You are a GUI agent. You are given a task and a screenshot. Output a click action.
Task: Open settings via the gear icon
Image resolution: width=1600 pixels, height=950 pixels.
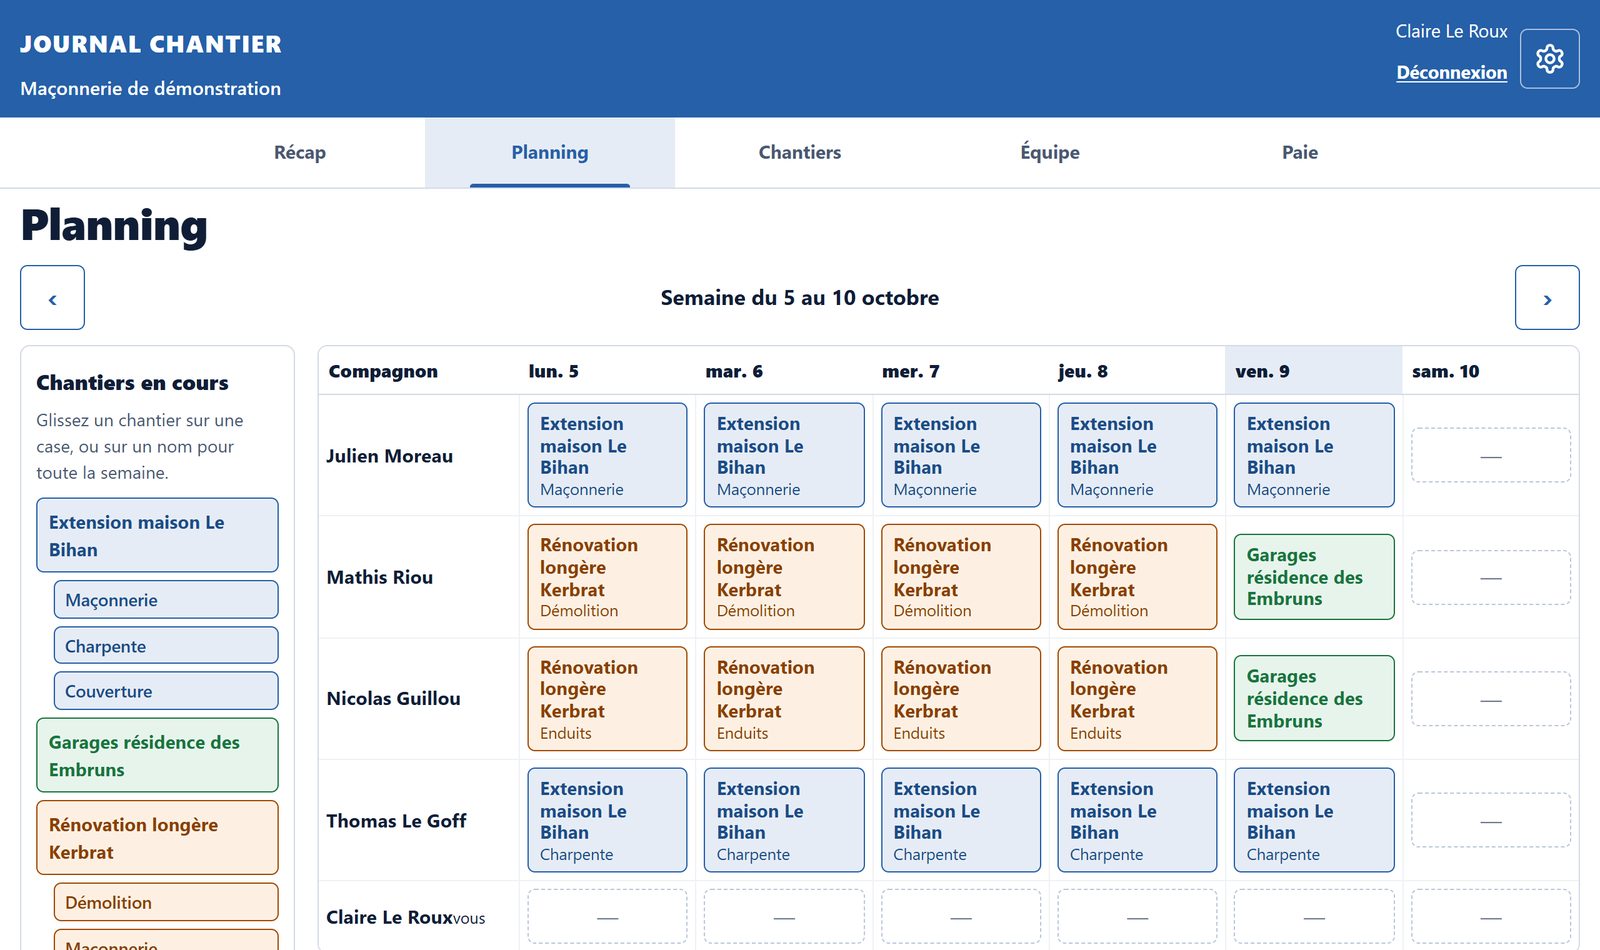1549,59
